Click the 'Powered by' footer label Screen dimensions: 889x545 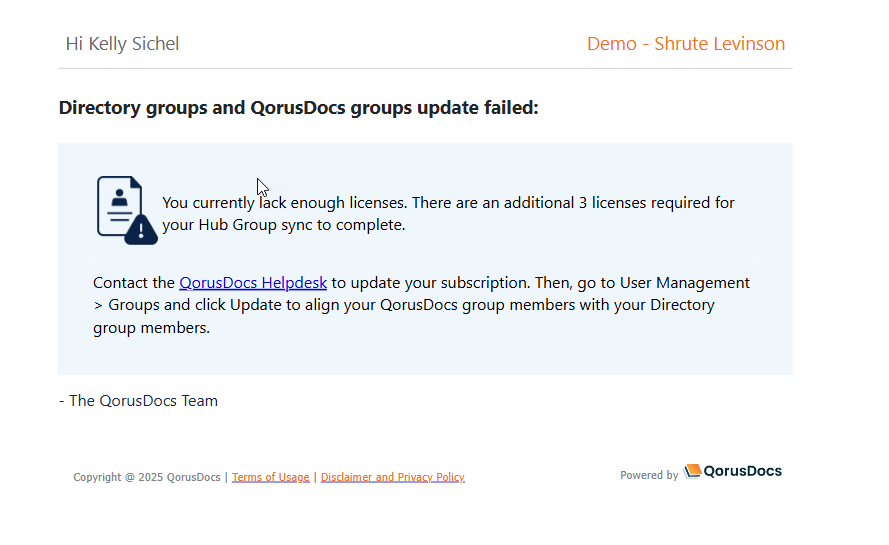click(x=648, y=475)
